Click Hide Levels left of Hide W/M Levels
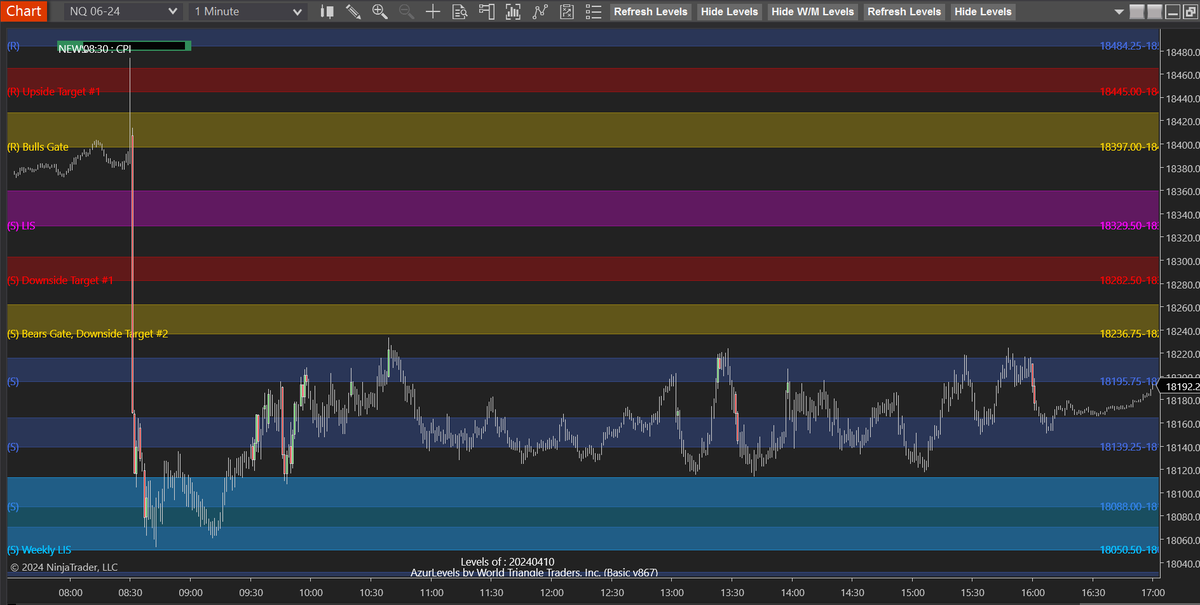1200x605 pixels. tap(729, 12)
